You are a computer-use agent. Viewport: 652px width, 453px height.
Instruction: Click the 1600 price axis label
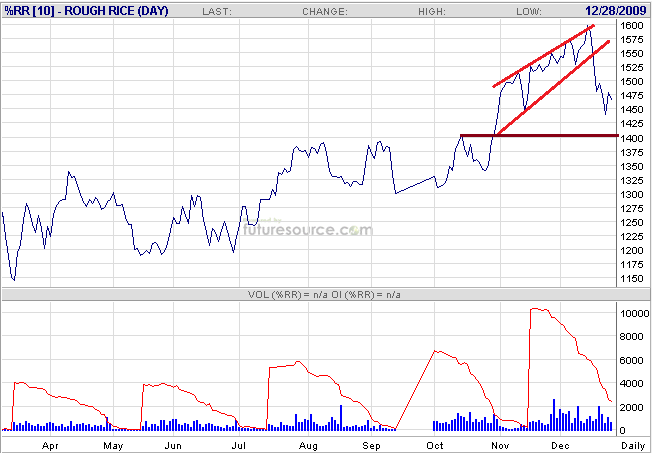coord(631,25)
